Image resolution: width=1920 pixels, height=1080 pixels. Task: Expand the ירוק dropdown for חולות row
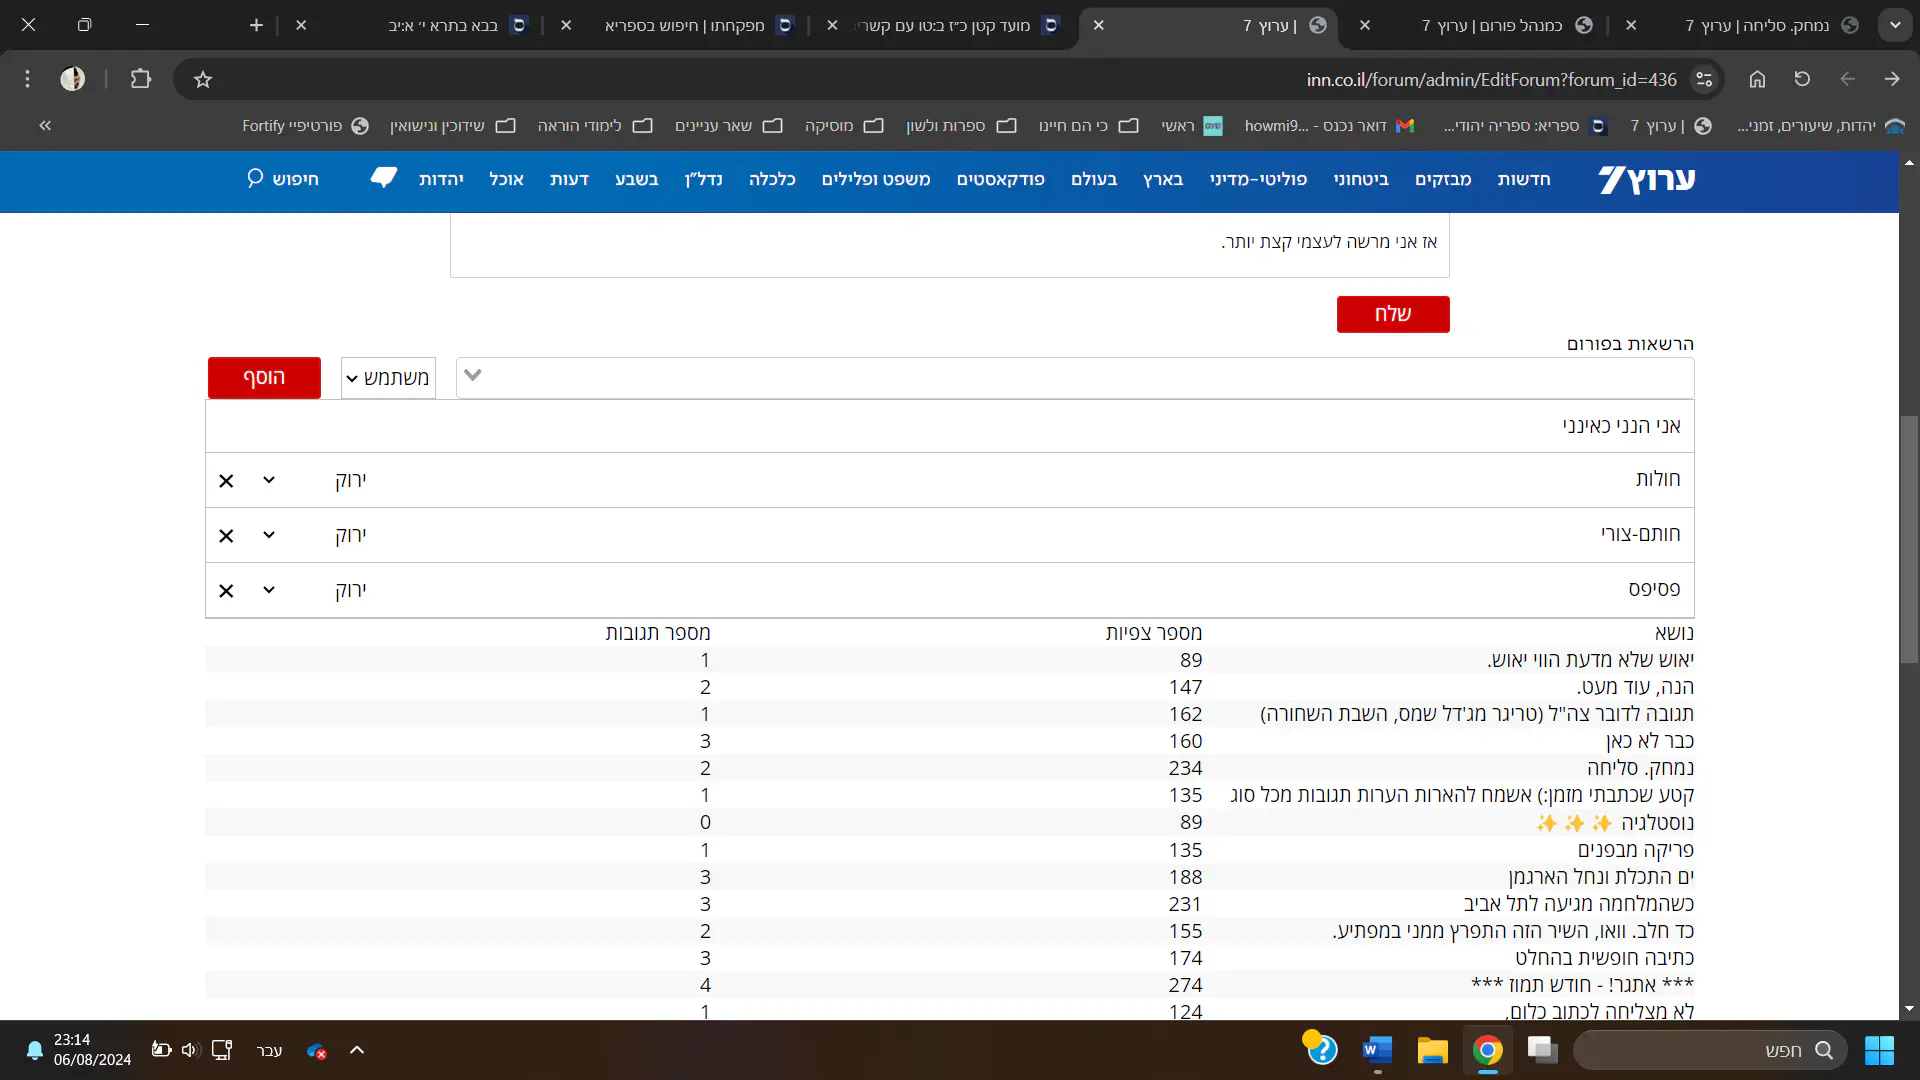(x=269, y=480)
